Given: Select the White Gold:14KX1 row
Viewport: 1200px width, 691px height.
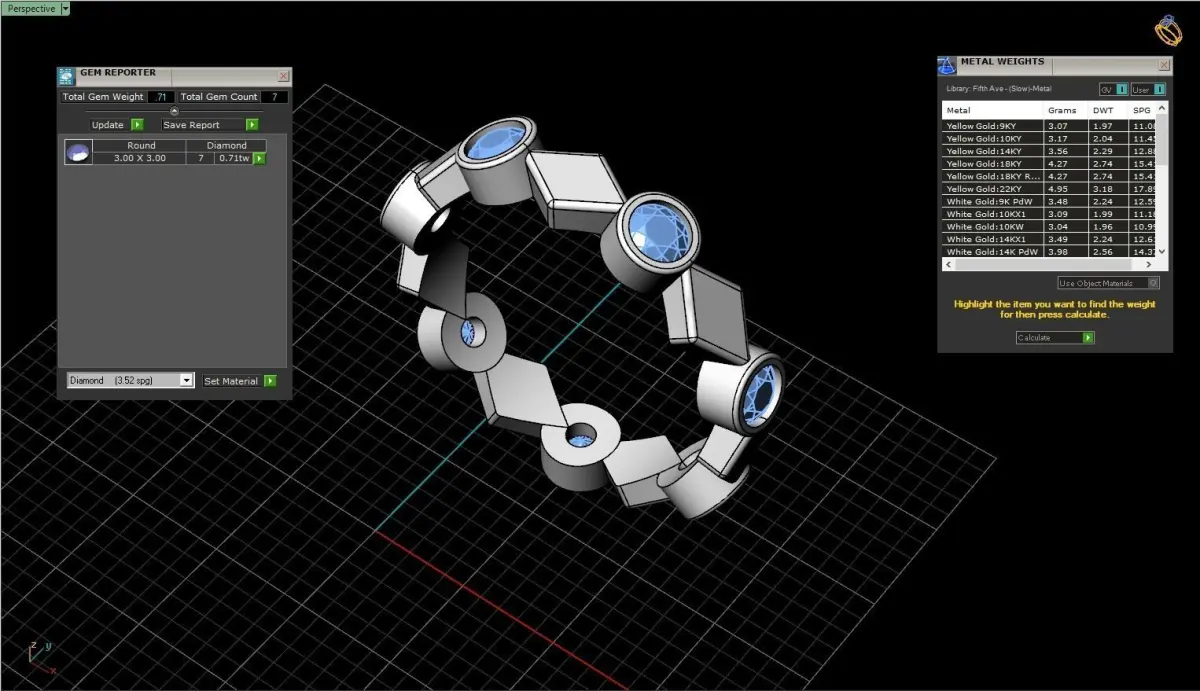Looking at the screenshot, I should [x=1049, y=240].
